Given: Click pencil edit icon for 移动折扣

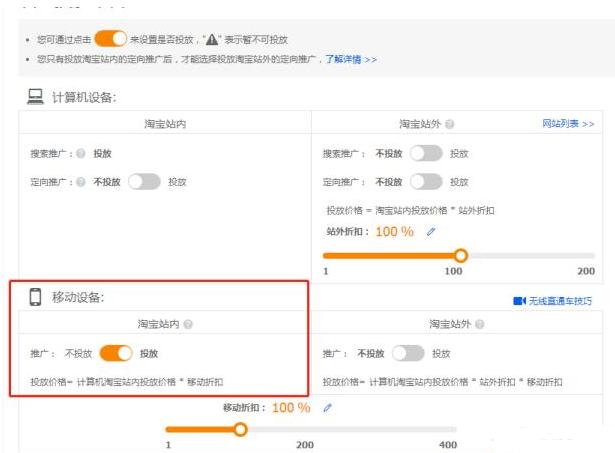Looking at the screenshot, I should (x=327, y=408).
